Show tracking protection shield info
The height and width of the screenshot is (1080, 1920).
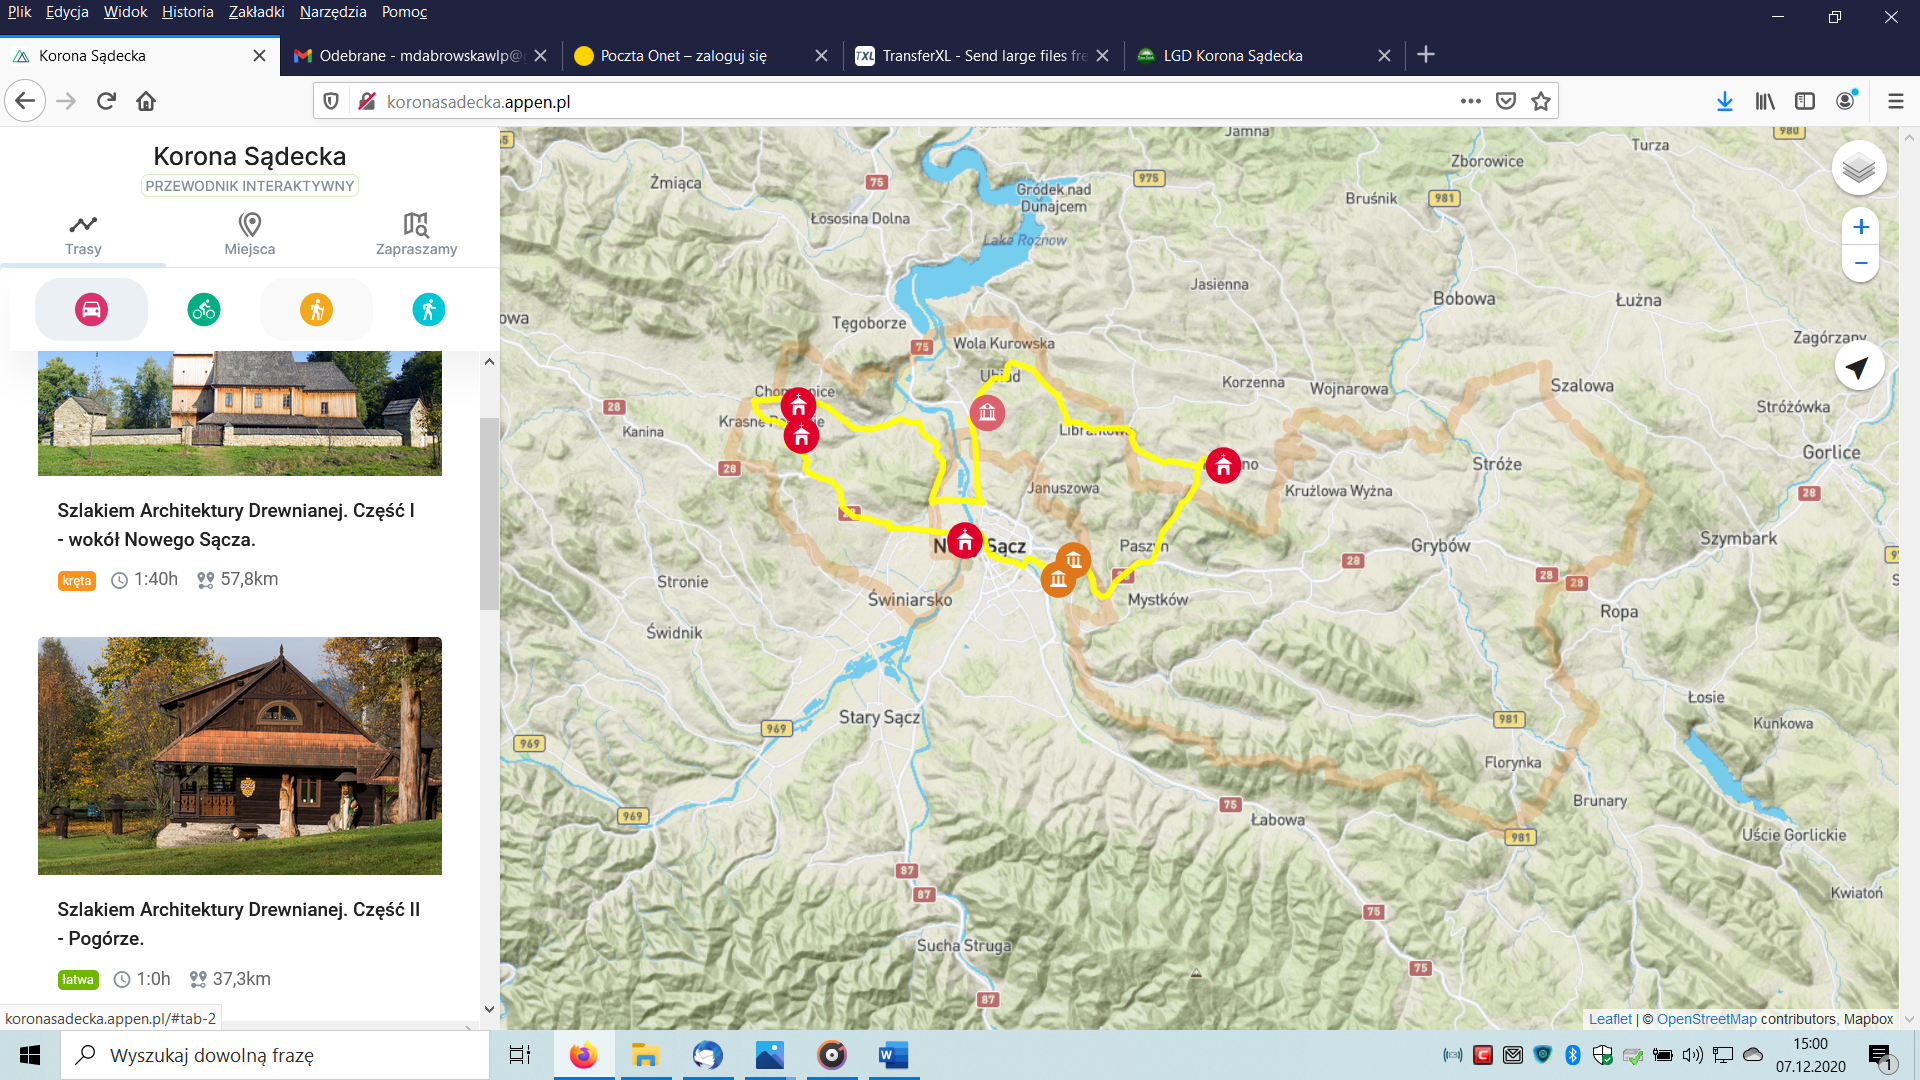331,101
